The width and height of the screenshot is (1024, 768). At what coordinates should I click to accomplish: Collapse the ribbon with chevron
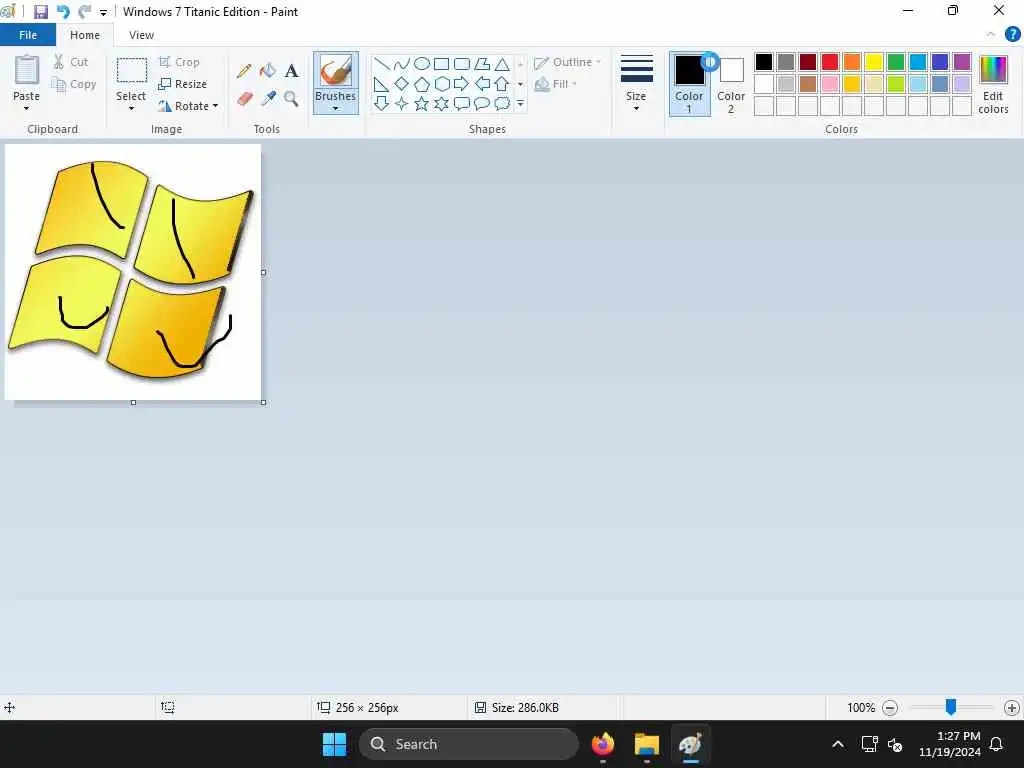coord(991,35)
